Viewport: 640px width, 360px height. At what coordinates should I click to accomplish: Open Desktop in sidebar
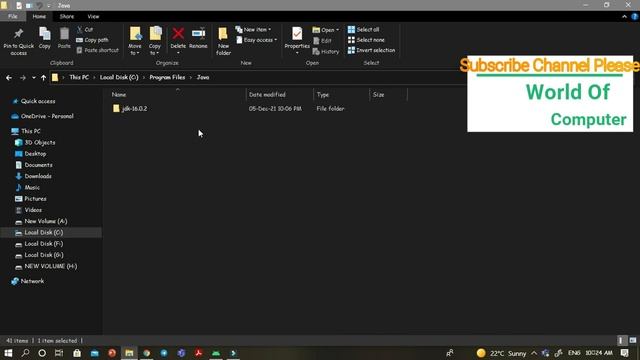tap(31, 153)
